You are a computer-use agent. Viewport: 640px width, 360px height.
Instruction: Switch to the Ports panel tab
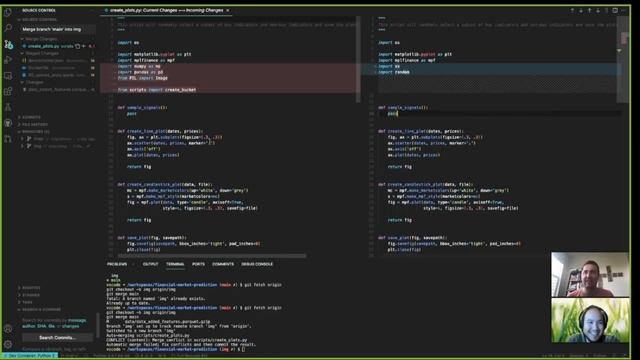coord(198,264)
